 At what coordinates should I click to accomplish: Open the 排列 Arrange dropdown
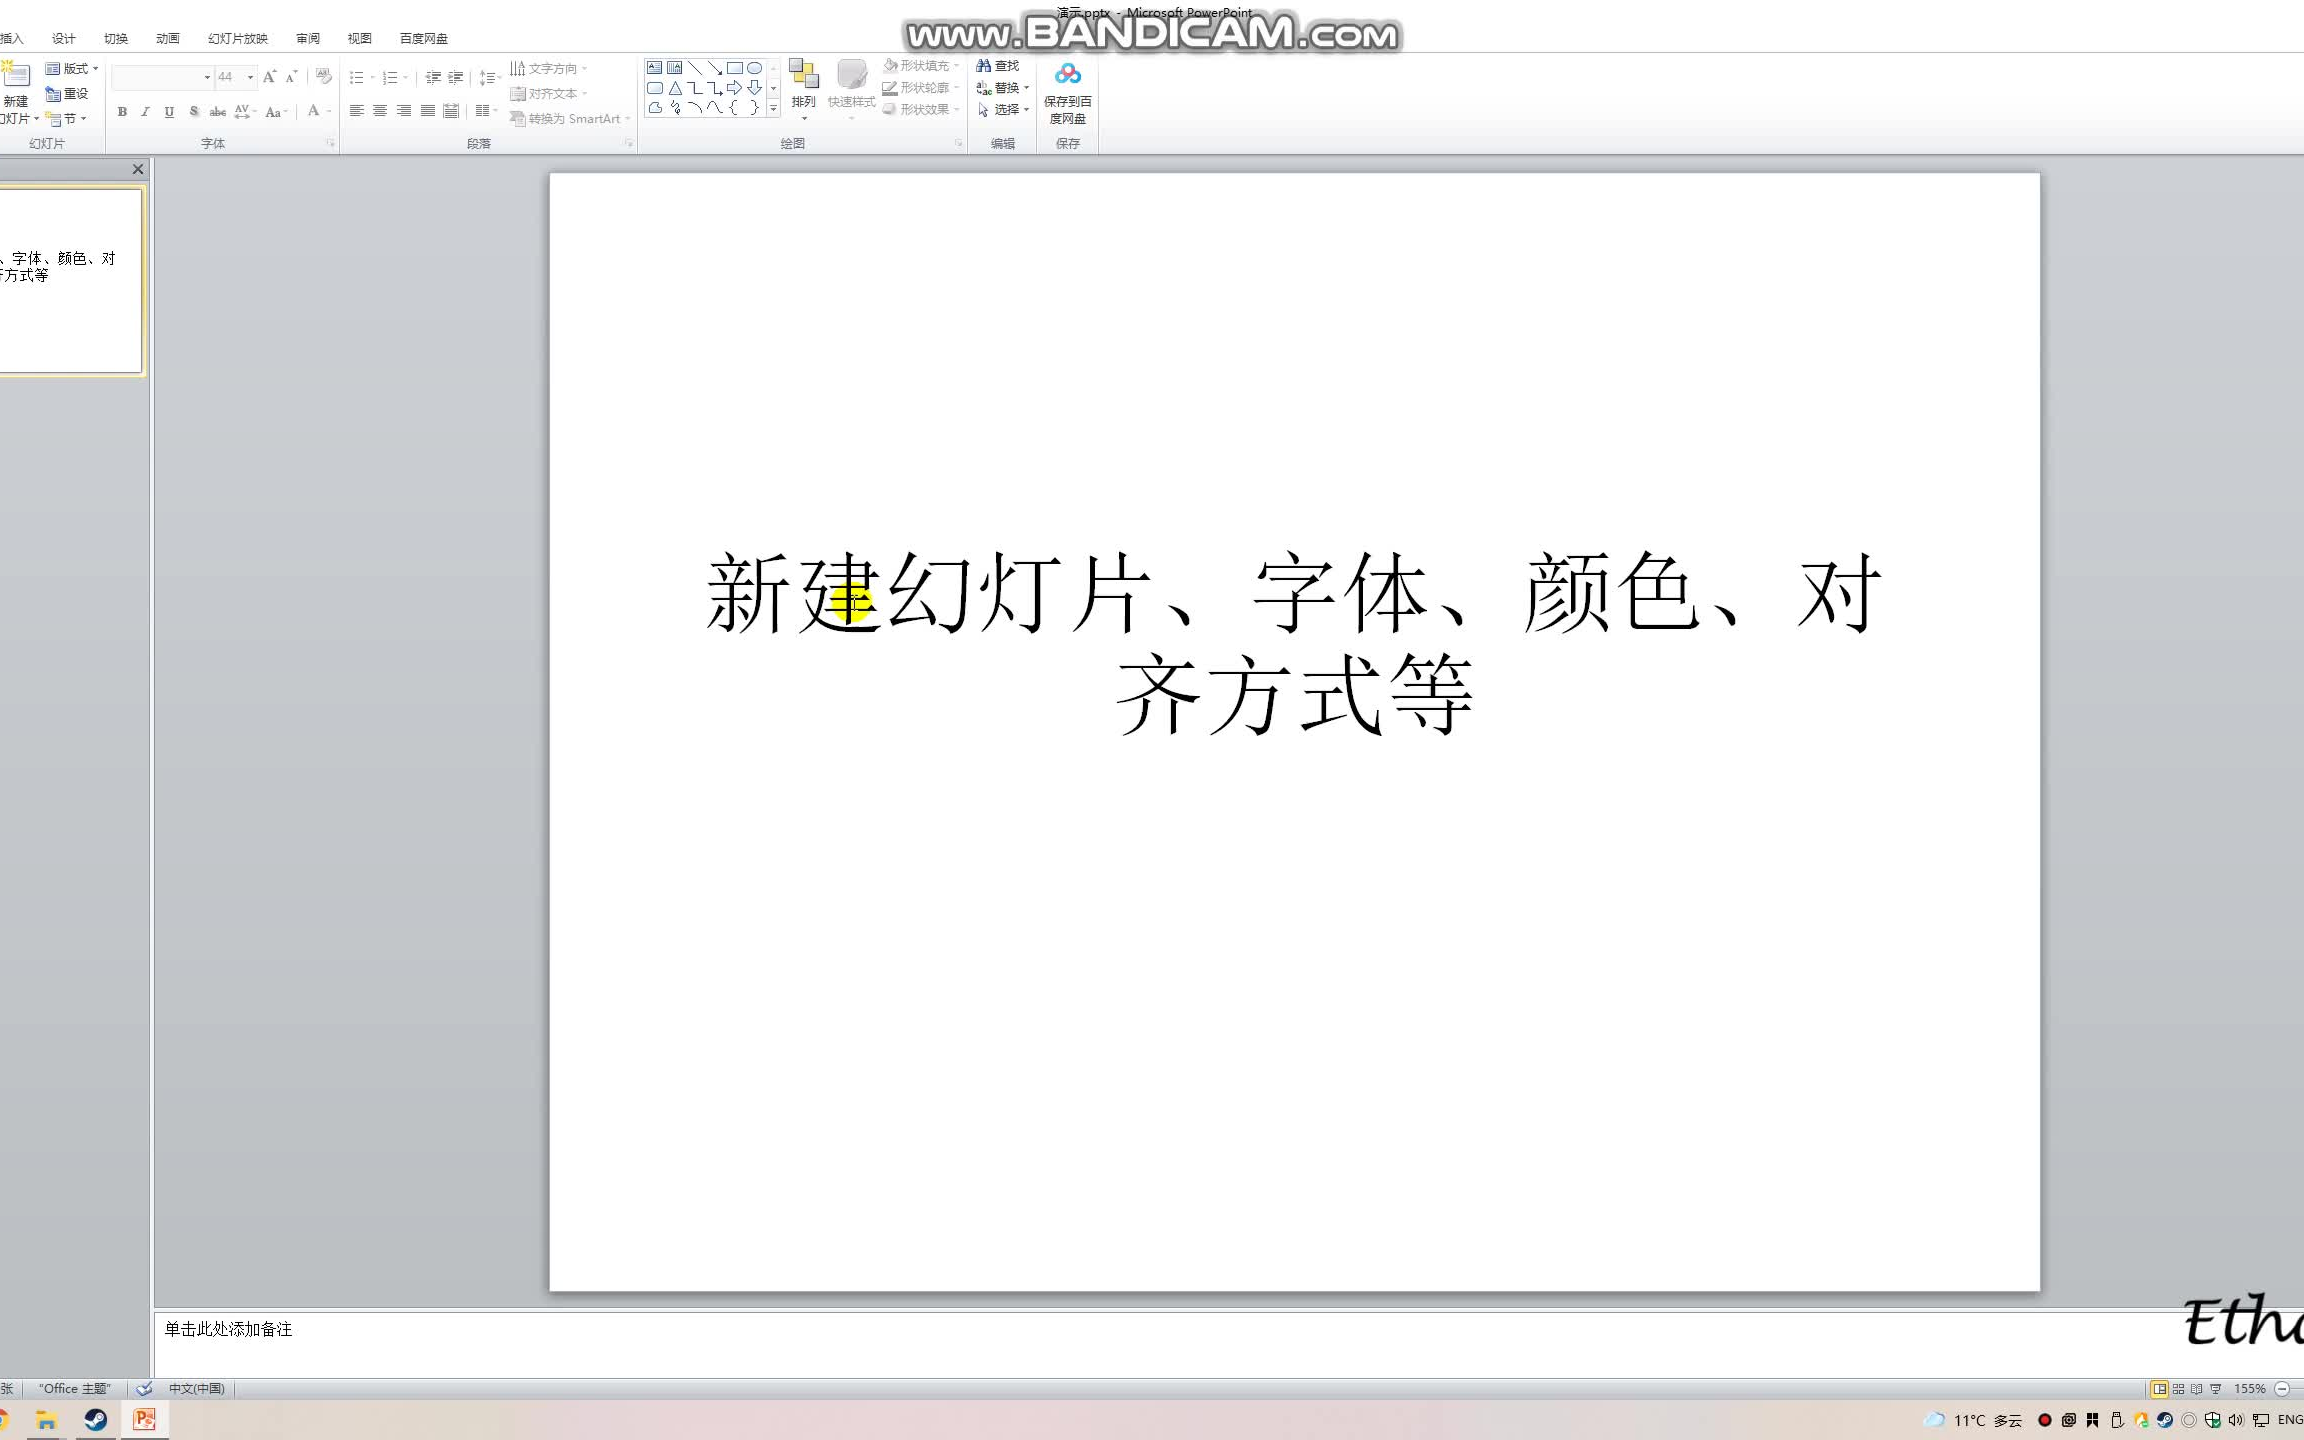click(x=804, y=90)
